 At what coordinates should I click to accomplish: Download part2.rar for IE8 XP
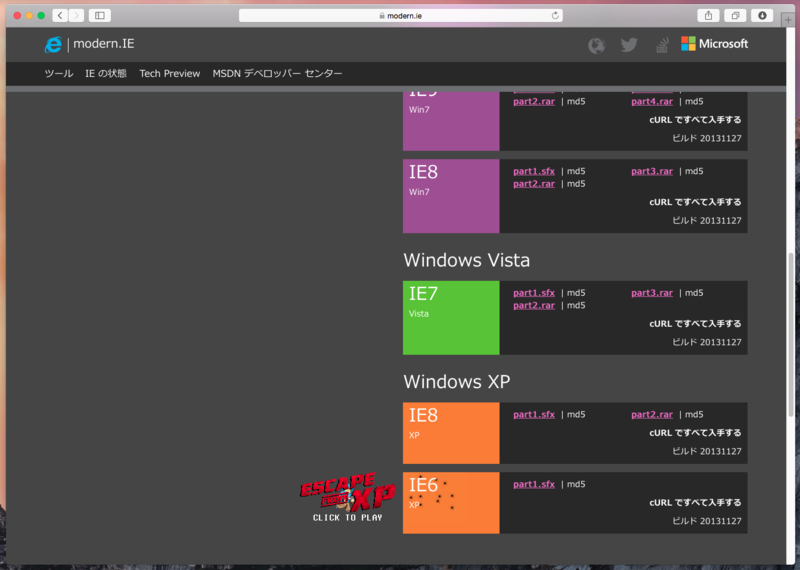pos(652,414)
